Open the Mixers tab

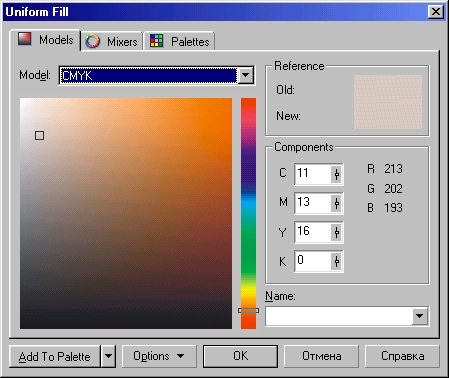point(112,41)
